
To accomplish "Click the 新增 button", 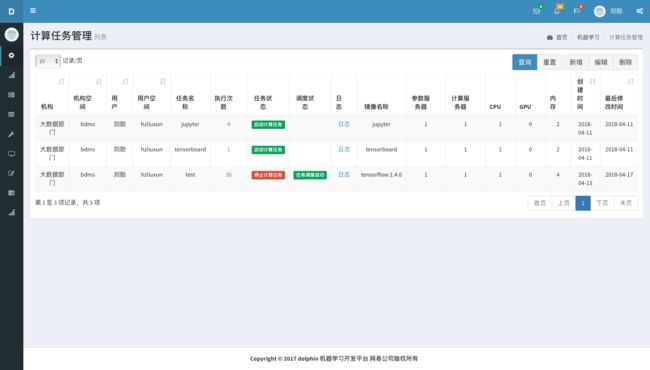I will 575,62.
